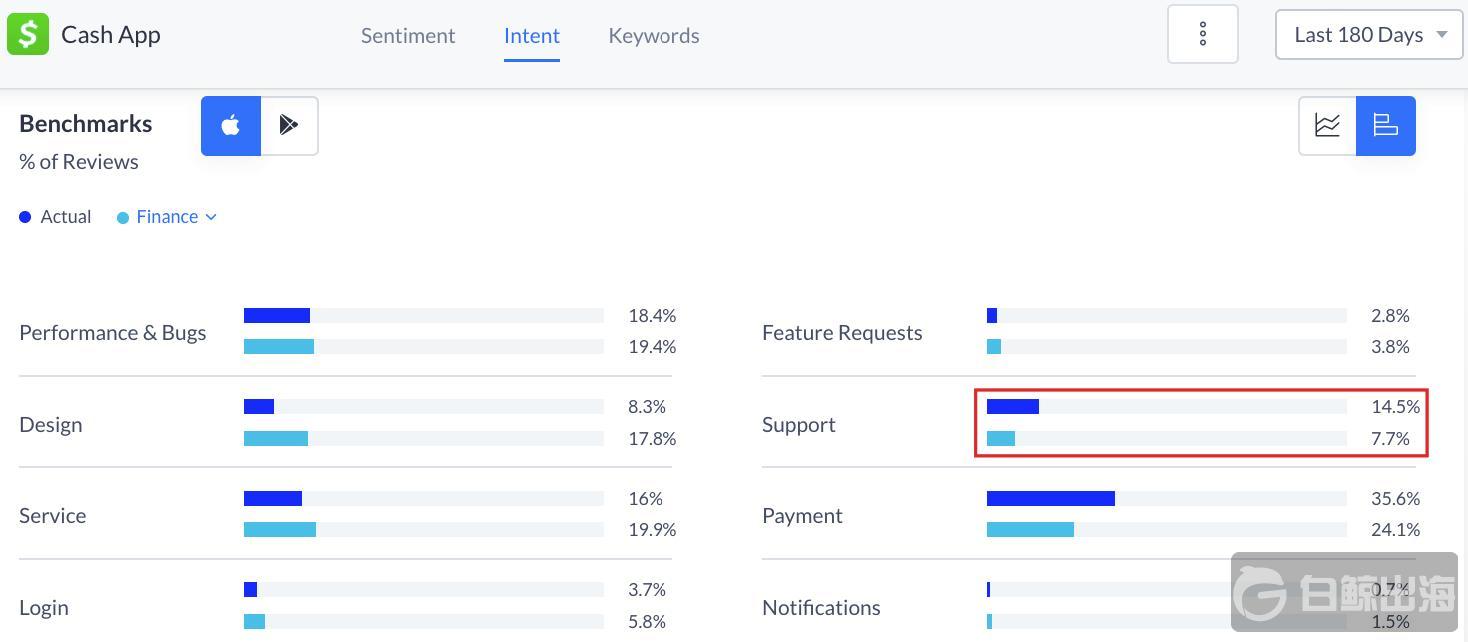The height and width of the screenshot is (642, 1468).
Task: Click the Payment Finance 24.1% bar
Action: point(1030,530)
